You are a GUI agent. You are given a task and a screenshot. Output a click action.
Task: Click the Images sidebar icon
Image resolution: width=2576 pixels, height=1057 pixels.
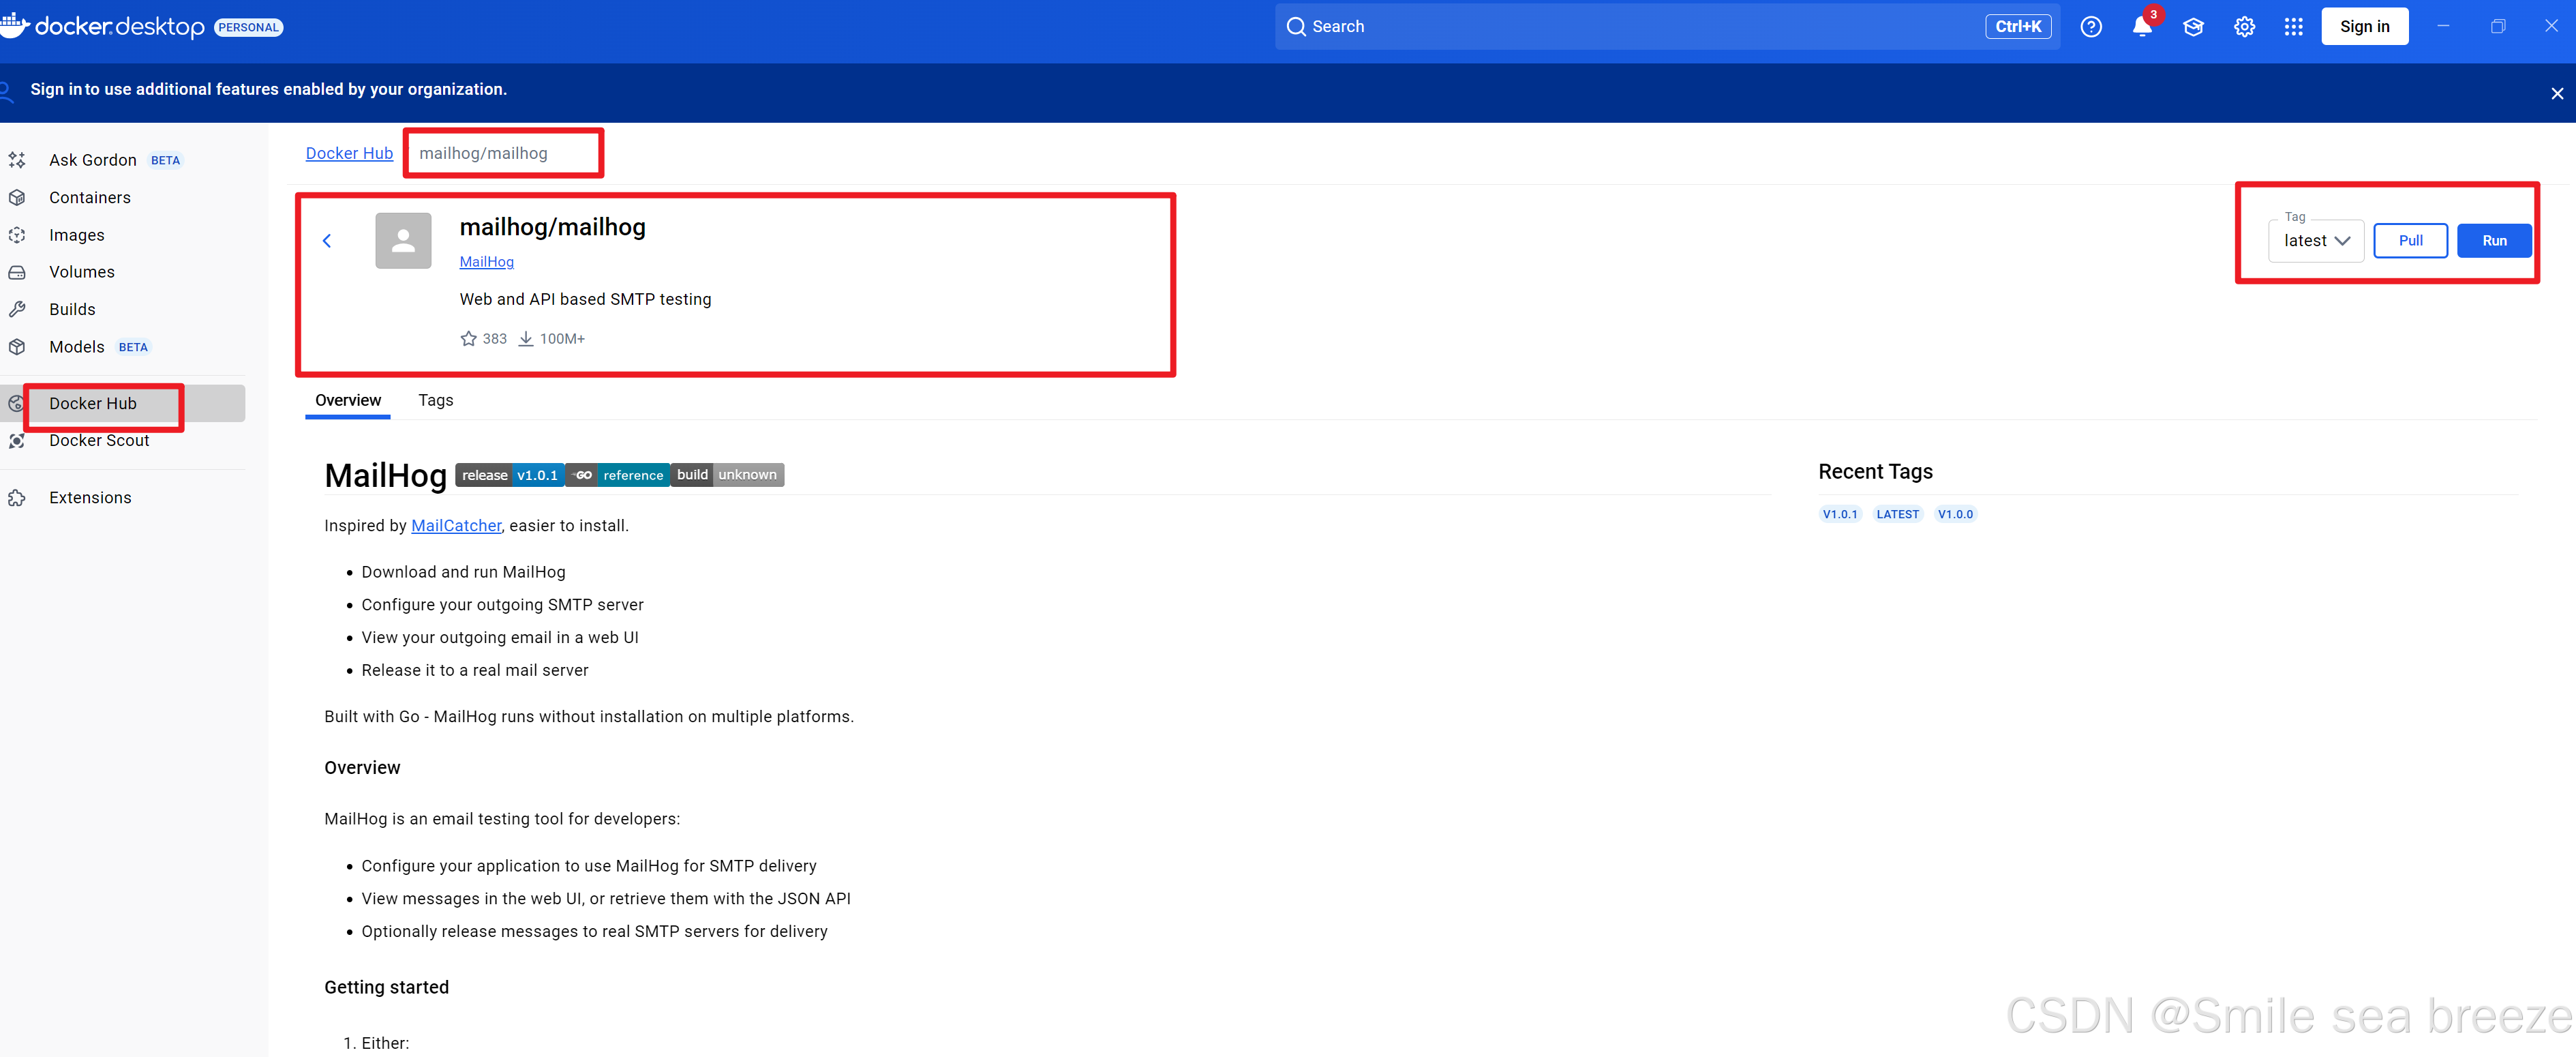click(17, 235)
